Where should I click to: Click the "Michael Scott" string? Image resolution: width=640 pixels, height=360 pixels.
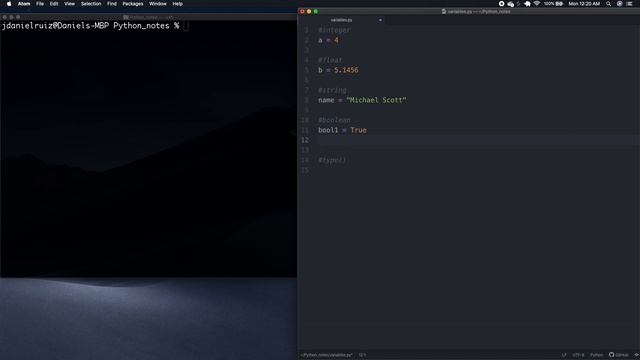tap(376, 100)
